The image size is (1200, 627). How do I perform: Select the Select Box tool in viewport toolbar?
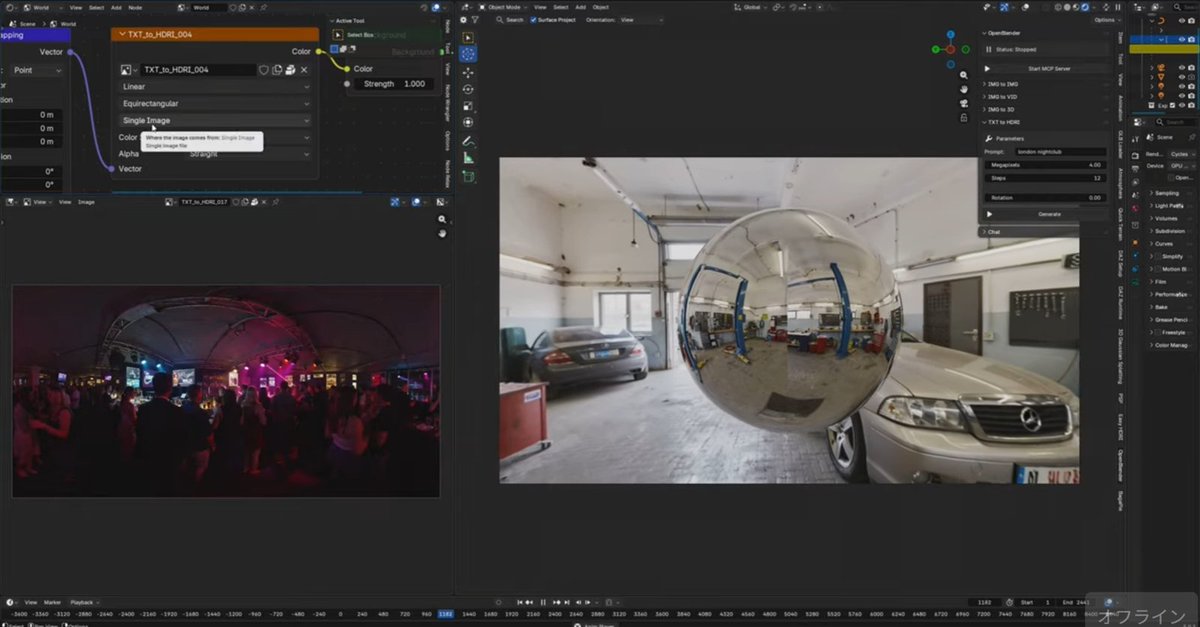[468, 38]
